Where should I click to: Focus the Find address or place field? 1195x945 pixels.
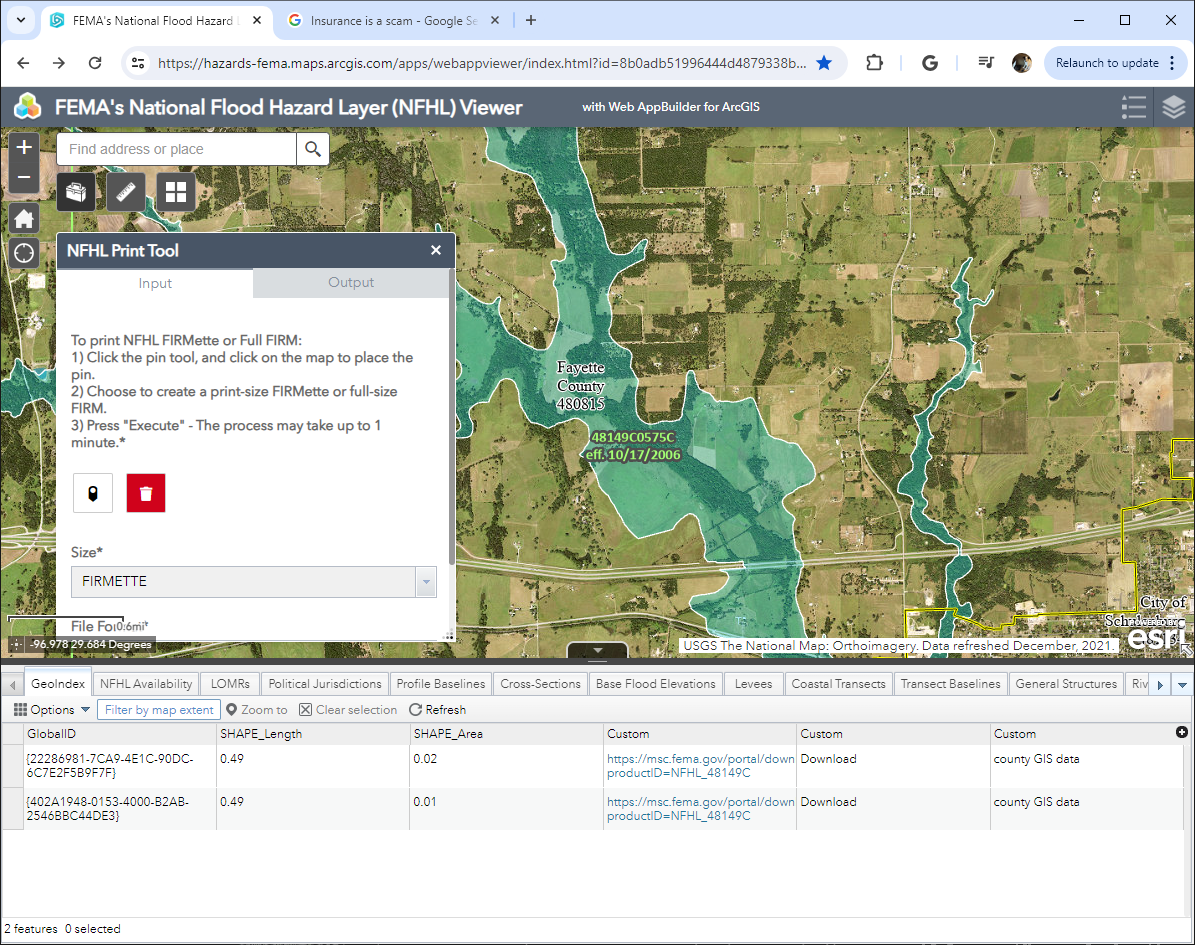177,149
